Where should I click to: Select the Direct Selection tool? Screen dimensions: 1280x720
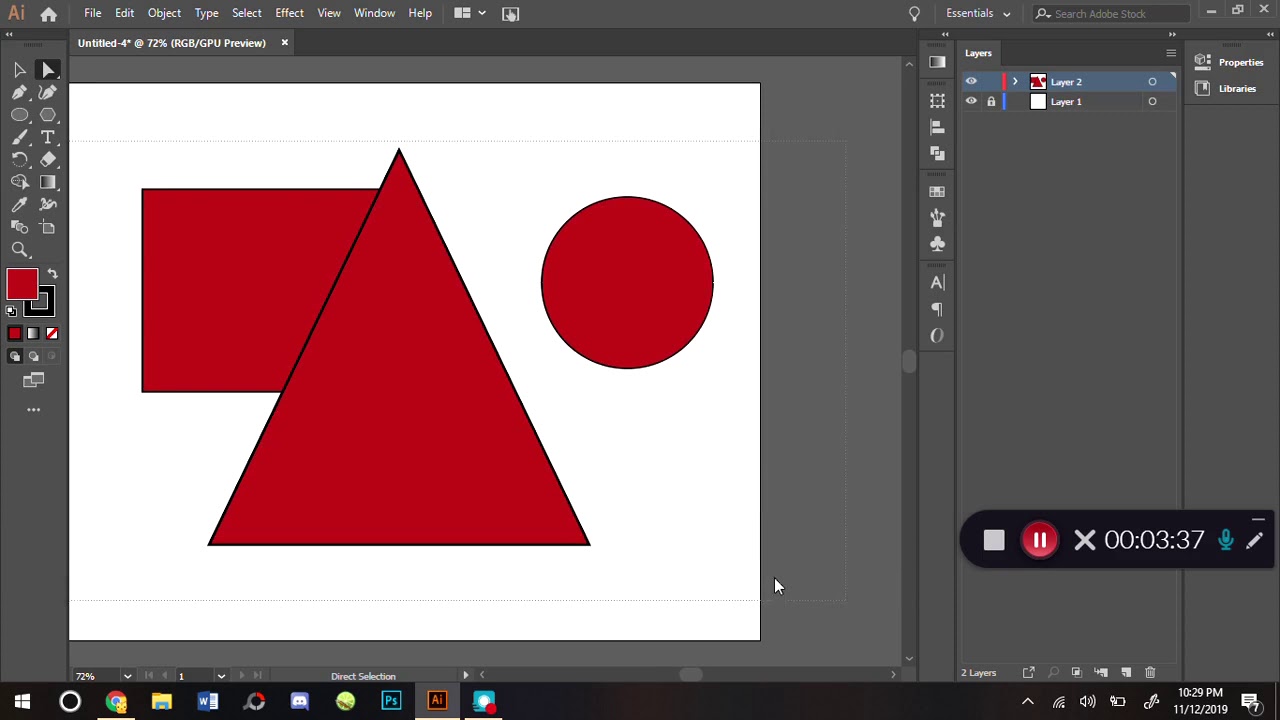tap(47, 69)
